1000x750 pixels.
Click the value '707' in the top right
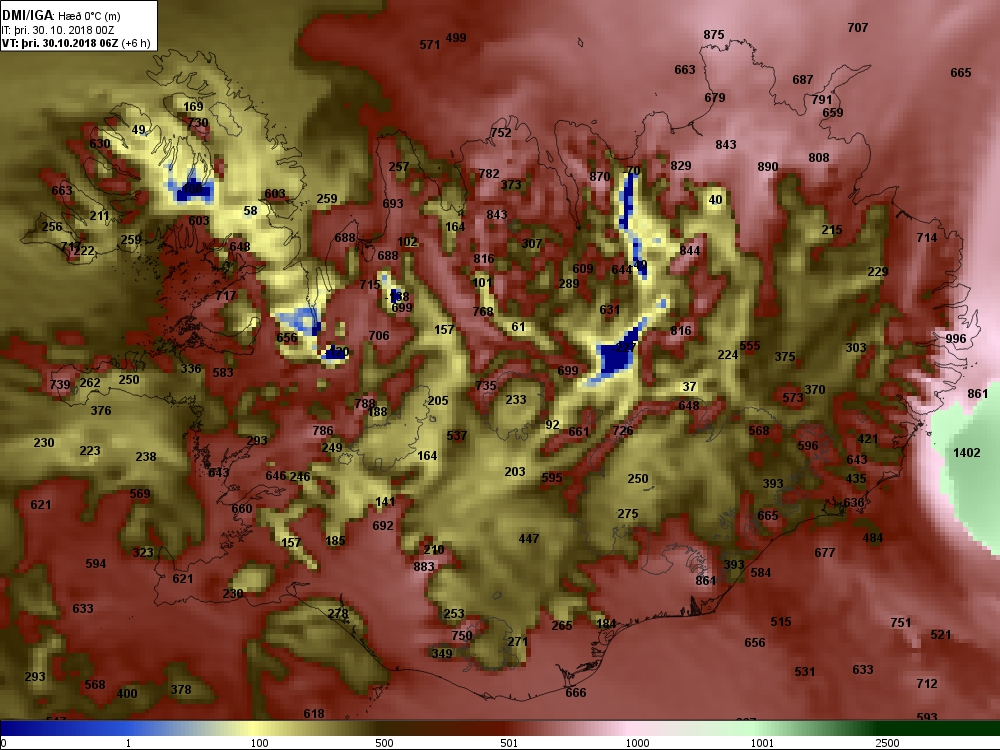point(858,27)
